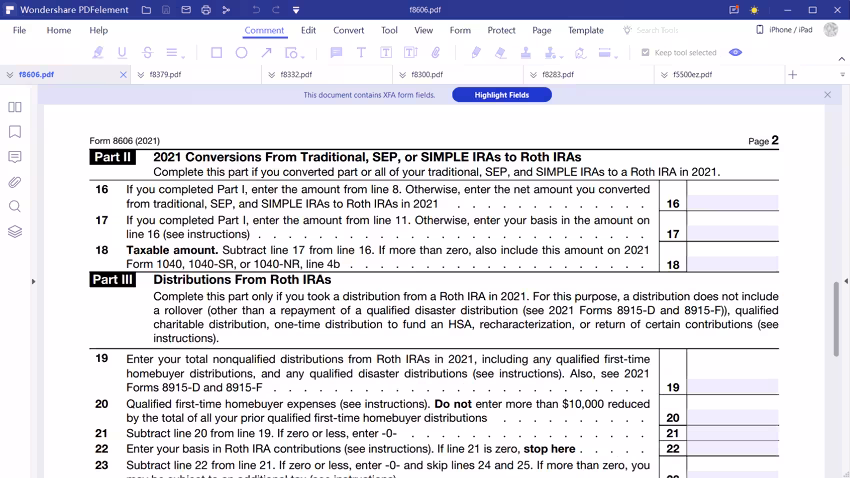Image resolution: width=850 pixels, height=478 pixels.
Task: Select the Underline annotation tool
Action: (122, 53)
